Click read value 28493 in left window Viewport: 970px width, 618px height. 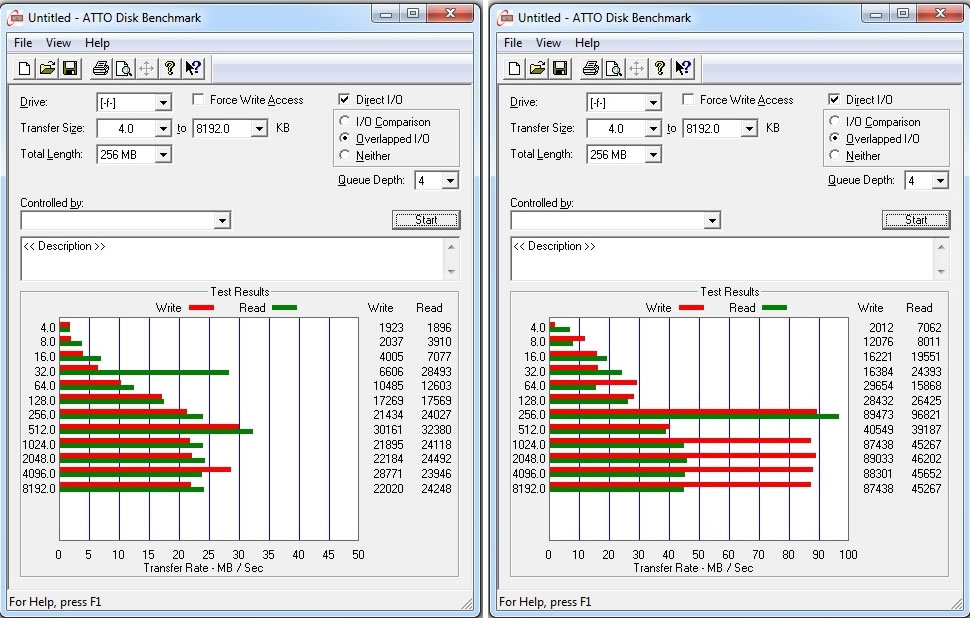click(x=436, y=372)
